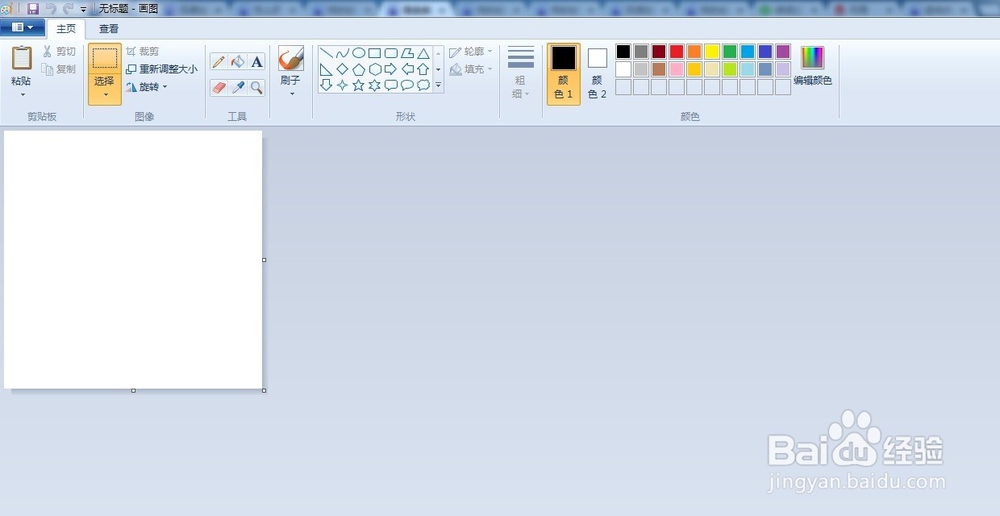
Task: Choose the right triangle shape
Action: 327,69
